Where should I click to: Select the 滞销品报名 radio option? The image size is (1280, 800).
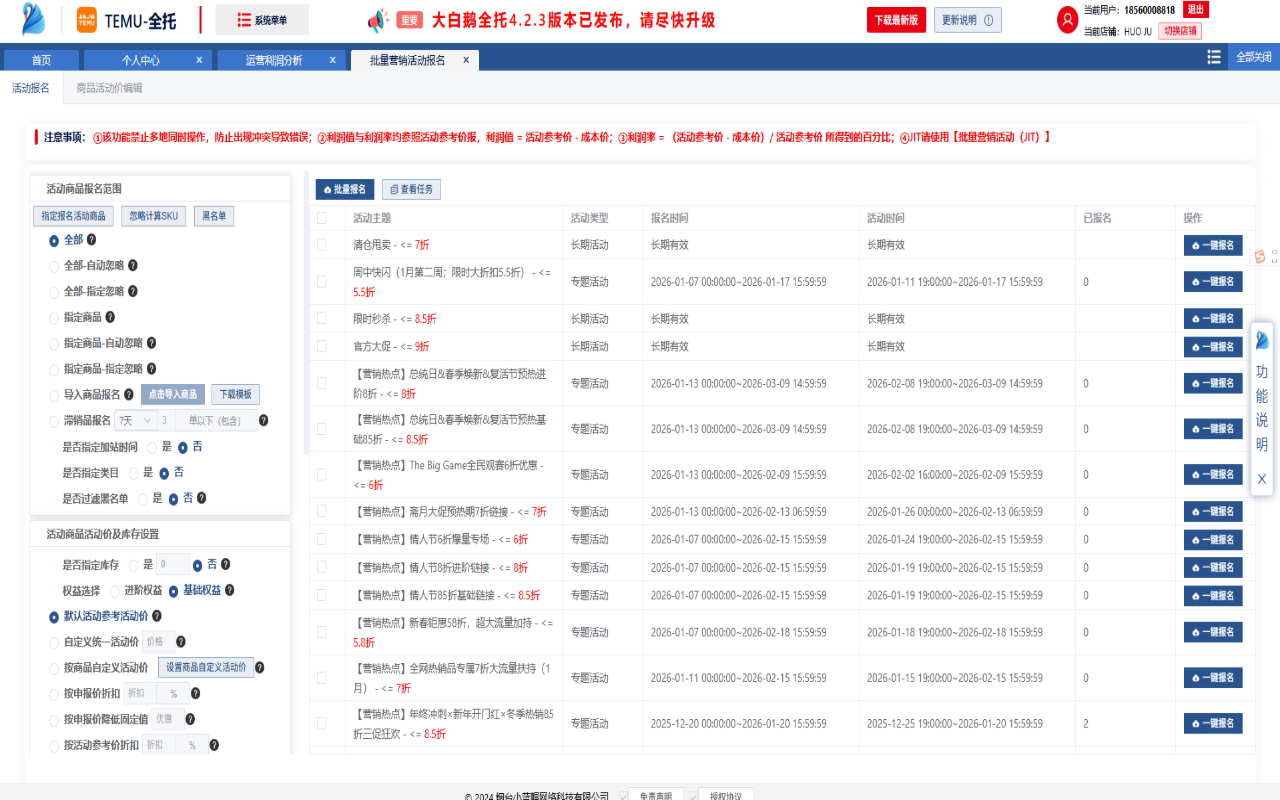(x=54, y=421)
